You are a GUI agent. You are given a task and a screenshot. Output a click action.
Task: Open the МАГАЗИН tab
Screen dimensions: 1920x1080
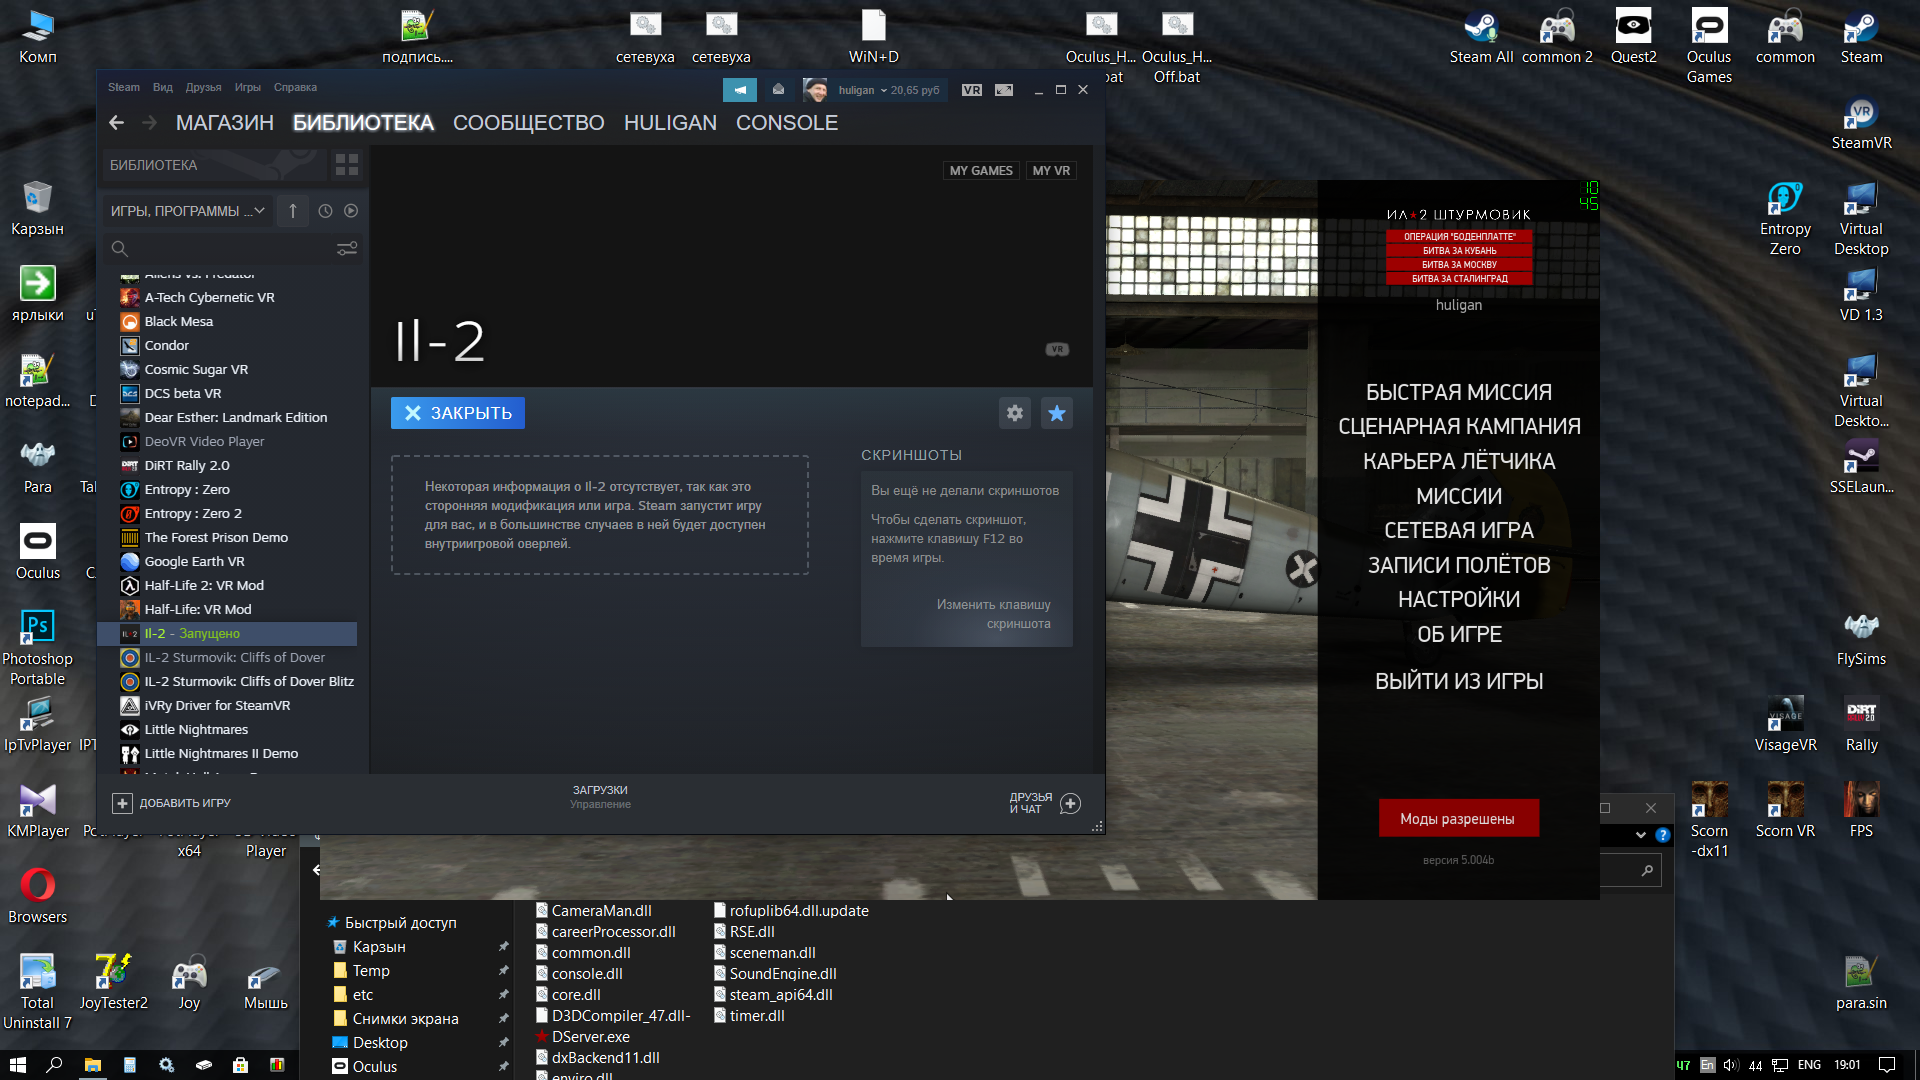(x=224, y=123)
